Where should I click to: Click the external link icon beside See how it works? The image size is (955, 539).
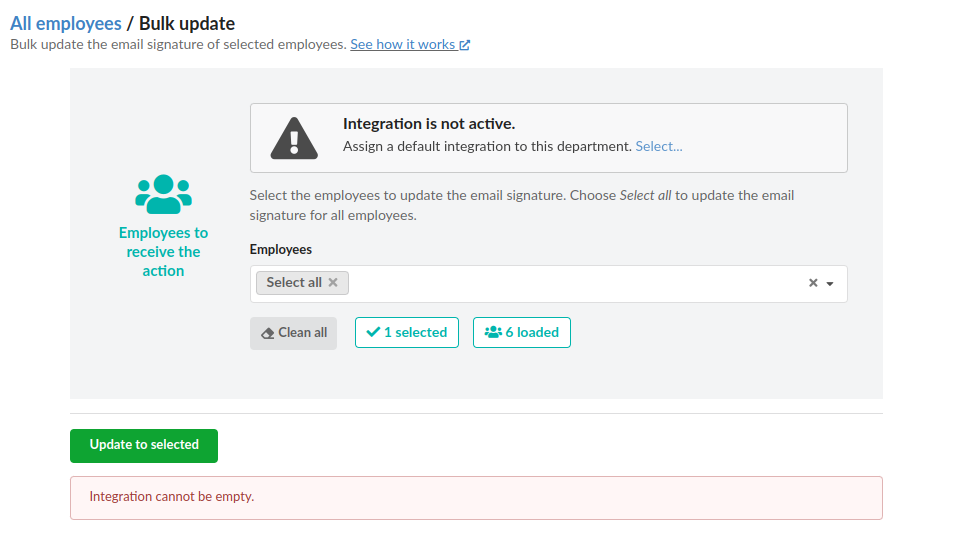(x=465, y=45)
